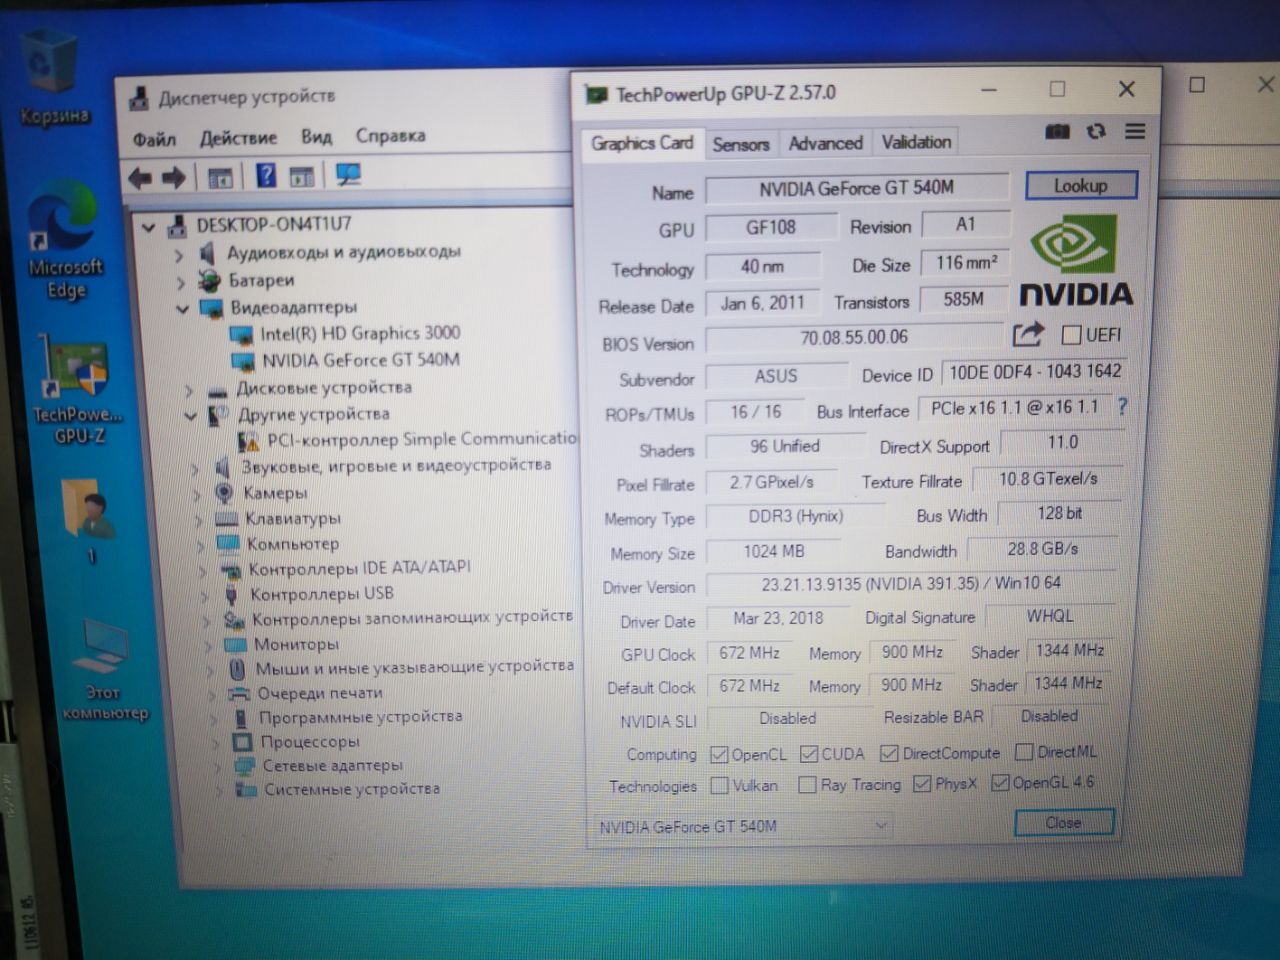The width and height of the screenshot is (1280, 960).
Task: Toggle the PhysX checkbox
Action: 921,784
